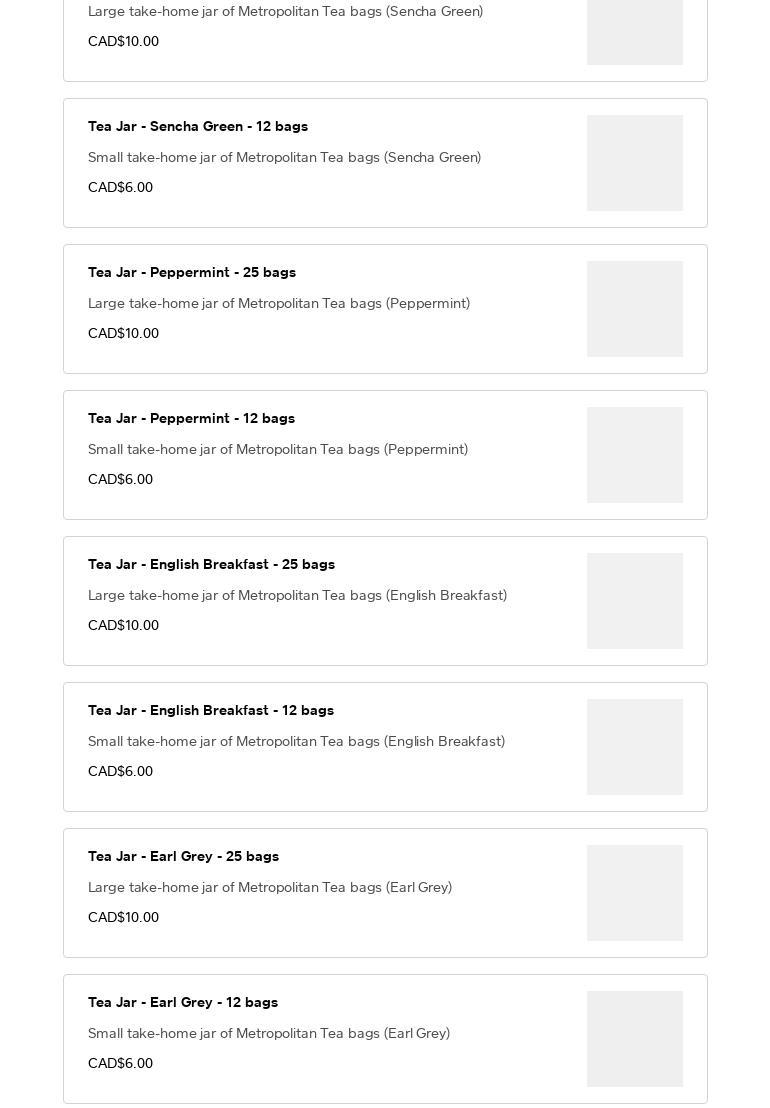Click CAD$10.00 price under English Breakfast 25 bags
This screenshot has height=1108, width=770.
pyautogui.click(x=124, y=625)
